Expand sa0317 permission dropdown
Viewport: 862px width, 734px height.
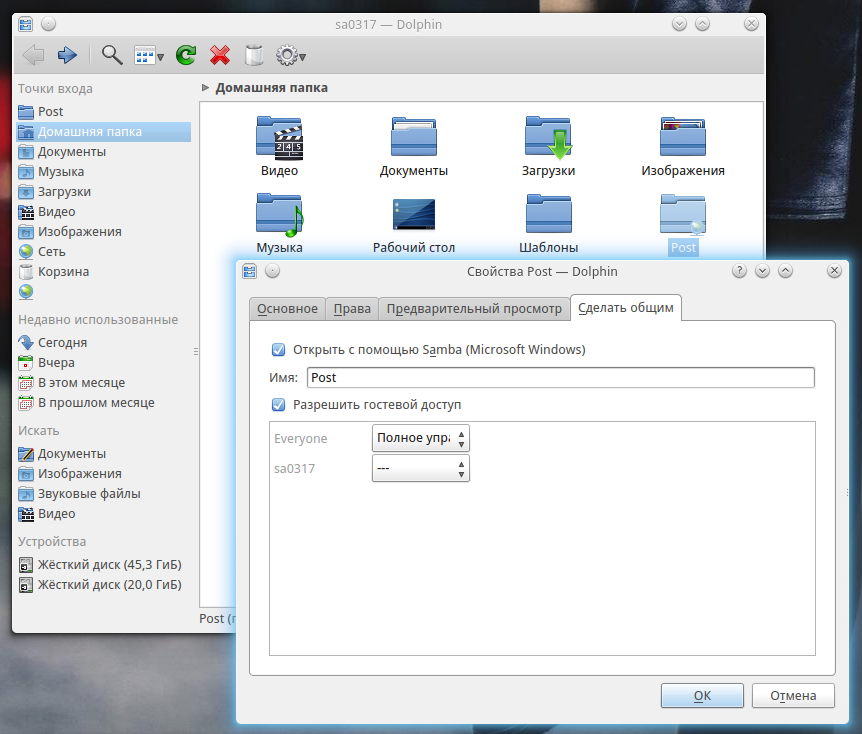click(420, 468)
